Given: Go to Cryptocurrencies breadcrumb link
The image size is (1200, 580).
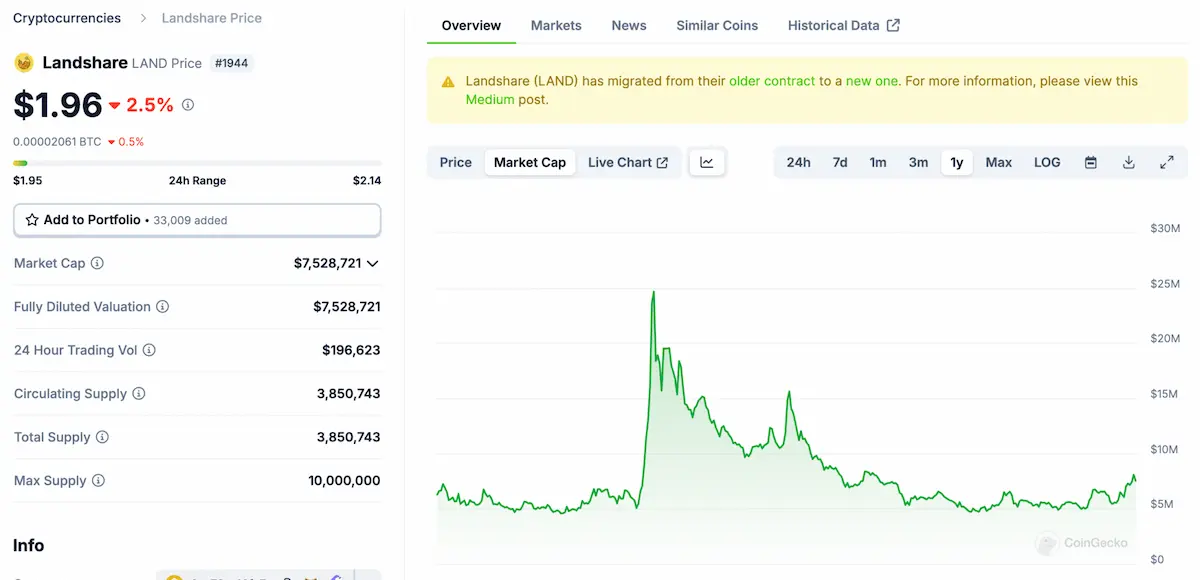Looking at the screenshot, I should coord(67,18).
